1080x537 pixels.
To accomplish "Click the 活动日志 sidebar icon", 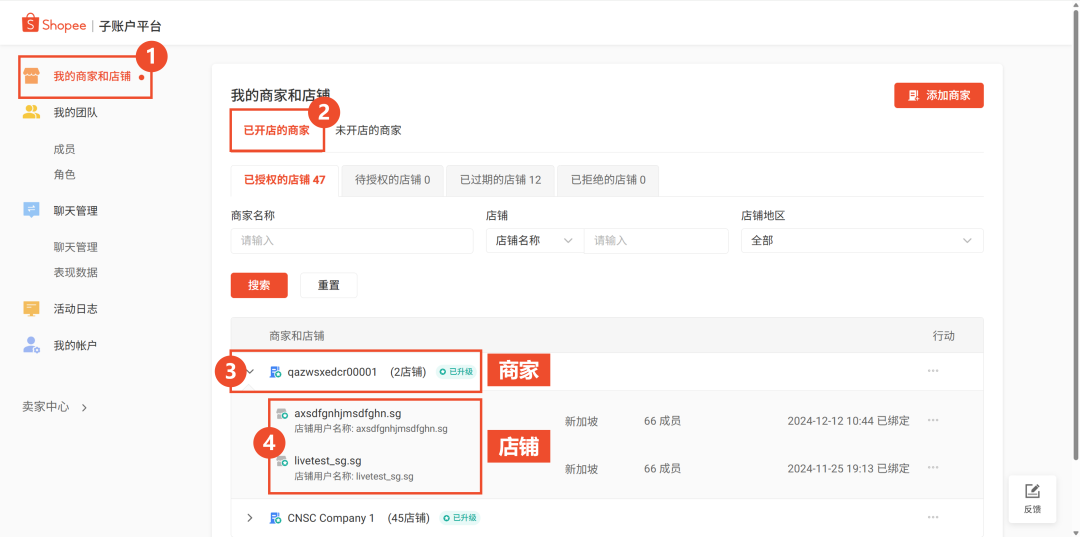I will click(31, 308).
